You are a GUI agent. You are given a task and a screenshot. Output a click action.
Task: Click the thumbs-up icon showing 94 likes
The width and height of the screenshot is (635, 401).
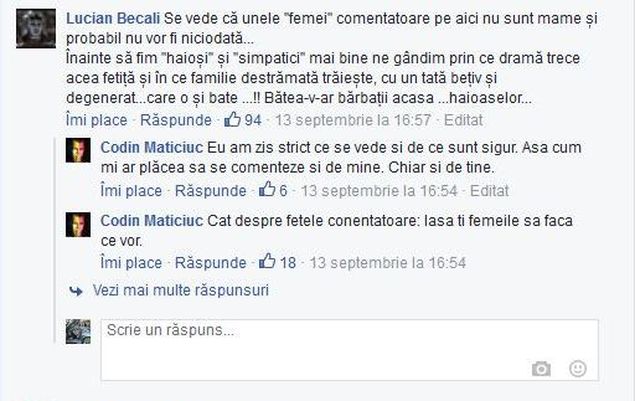pos(233,120)
